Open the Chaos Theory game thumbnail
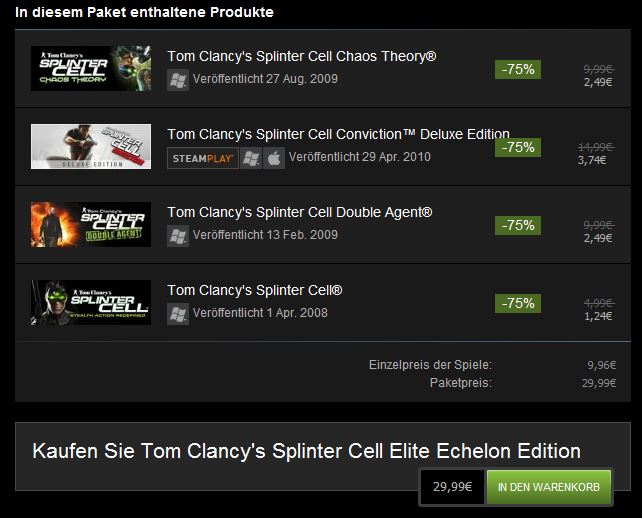This screenshot has width=642, height=518. click(x=91, y=68)
